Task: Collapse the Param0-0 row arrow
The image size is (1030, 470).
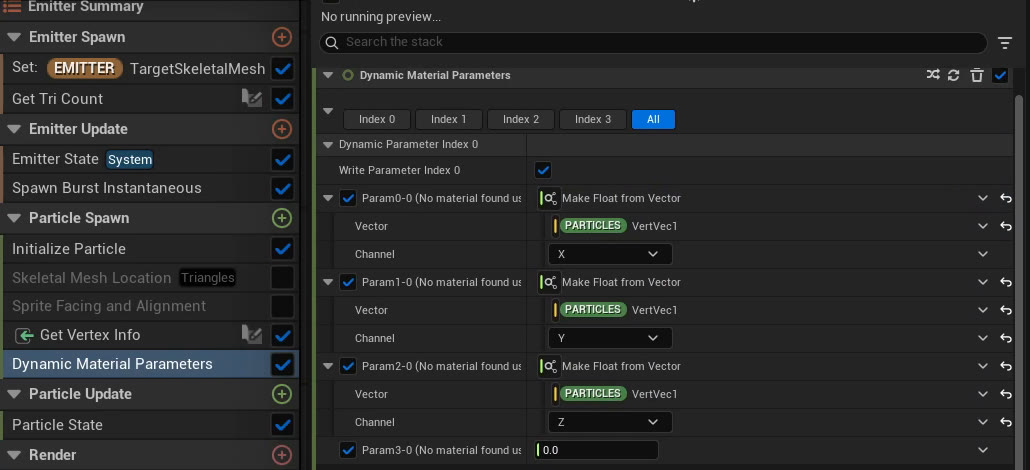Action: 328,198
